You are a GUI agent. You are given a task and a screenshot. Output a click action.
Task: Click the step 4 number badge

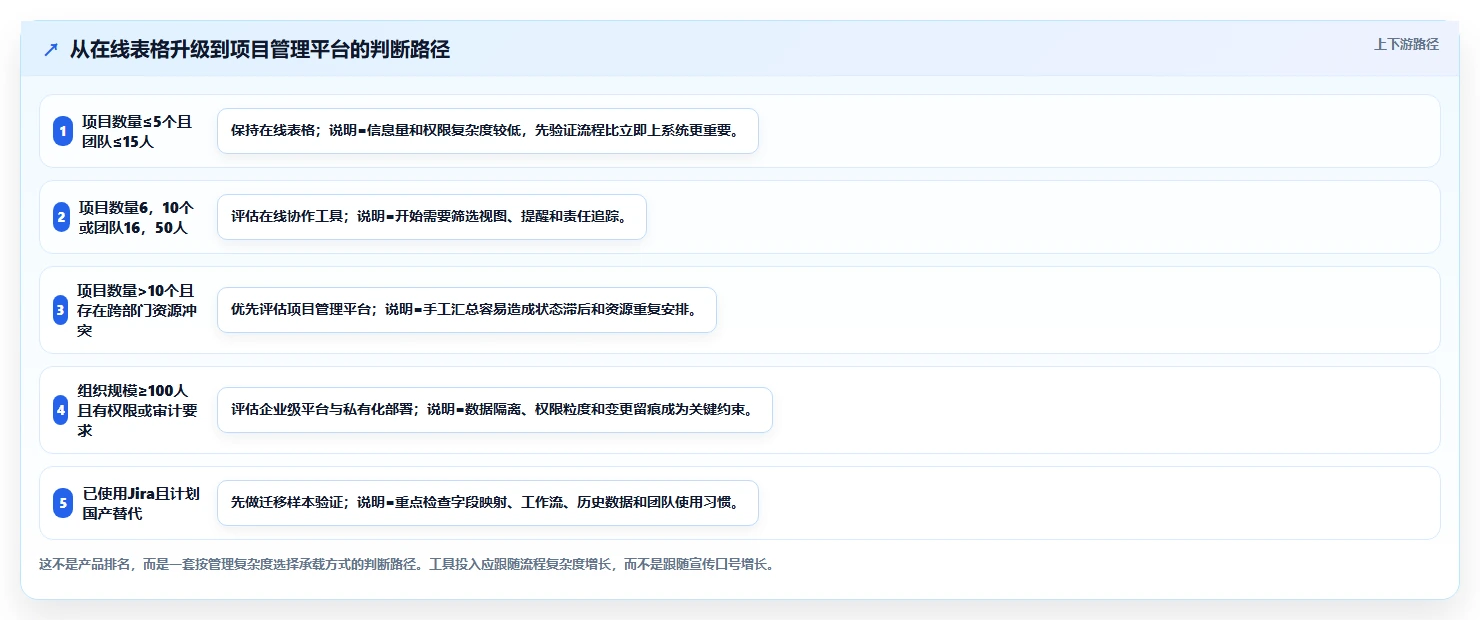pos(60,410)
